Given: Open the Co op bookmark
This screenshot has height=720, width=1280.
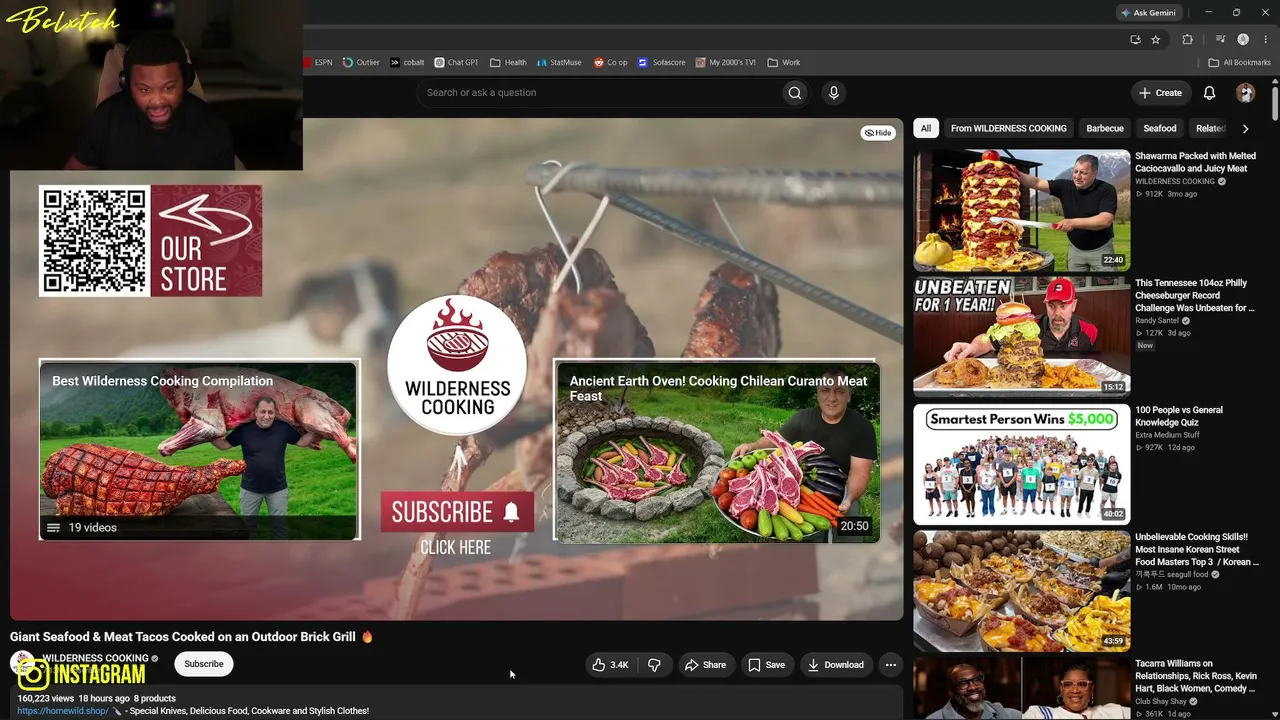Looking at the screenshot, I should click(x=611, y=62).
